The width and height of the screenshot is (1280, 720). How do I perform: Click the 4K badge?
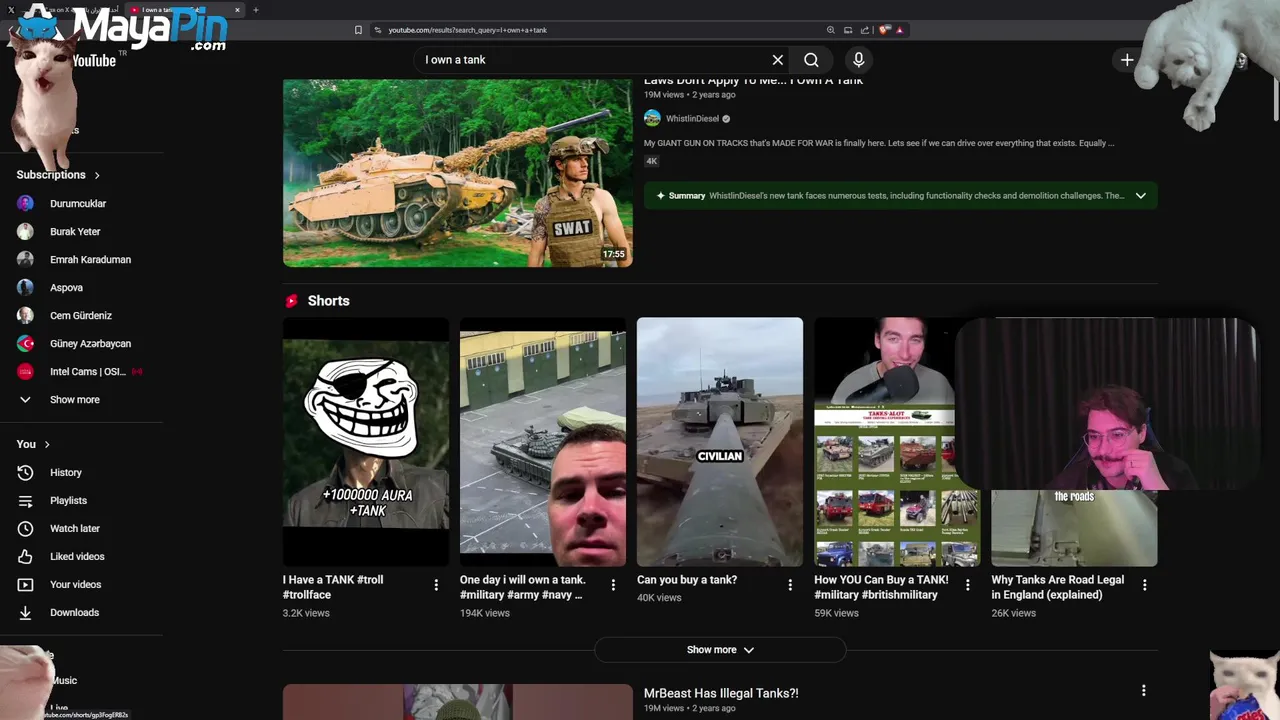tap(652, 161)
